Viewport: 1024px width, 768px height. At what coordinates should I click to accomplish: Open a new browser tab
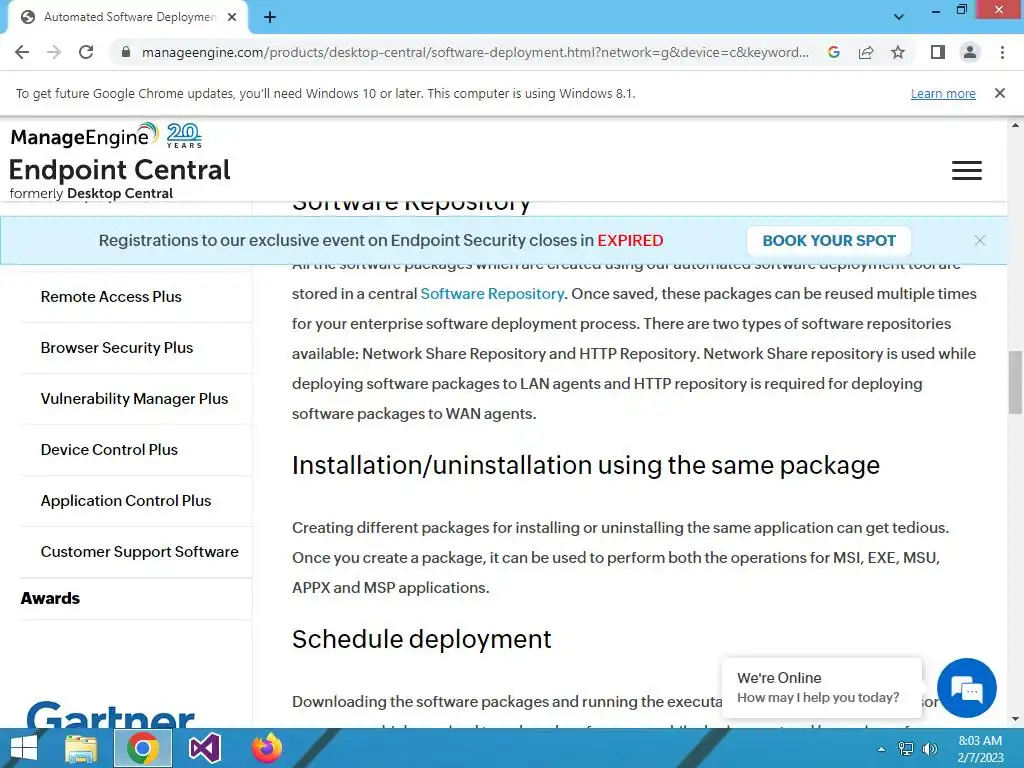270,17
